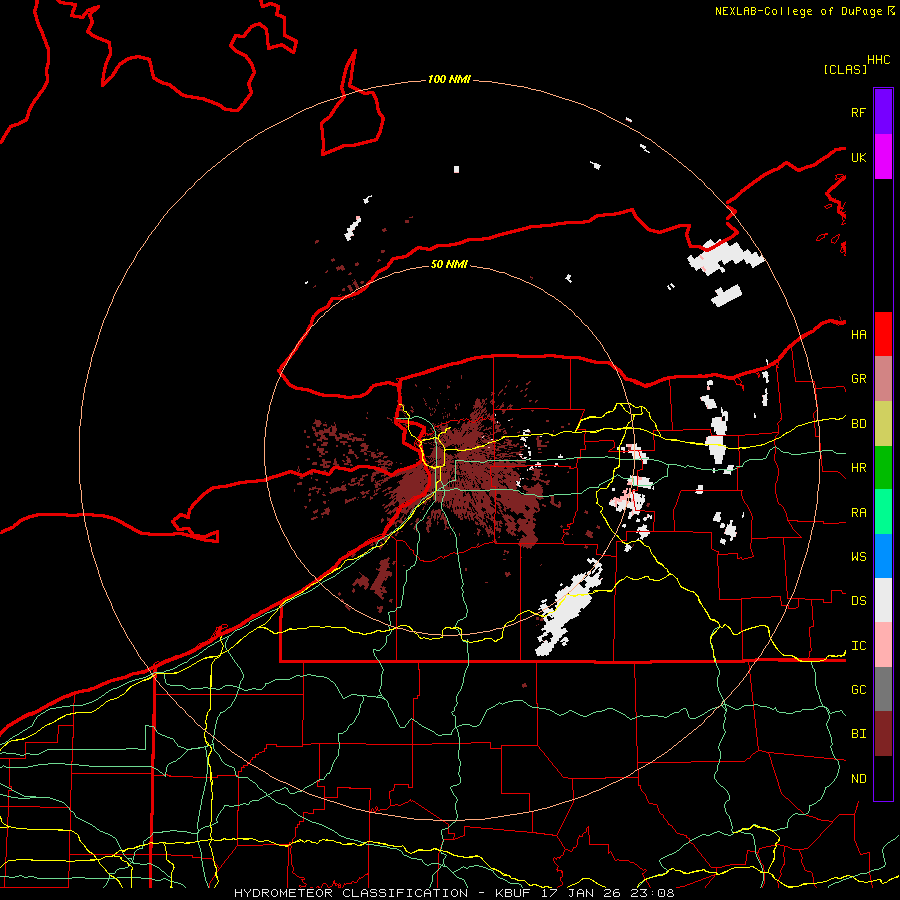The width and height of the screenshot is (900, 900).
Task: Click the blue WS wet snow swatch
Action: (x=883, y=556)
